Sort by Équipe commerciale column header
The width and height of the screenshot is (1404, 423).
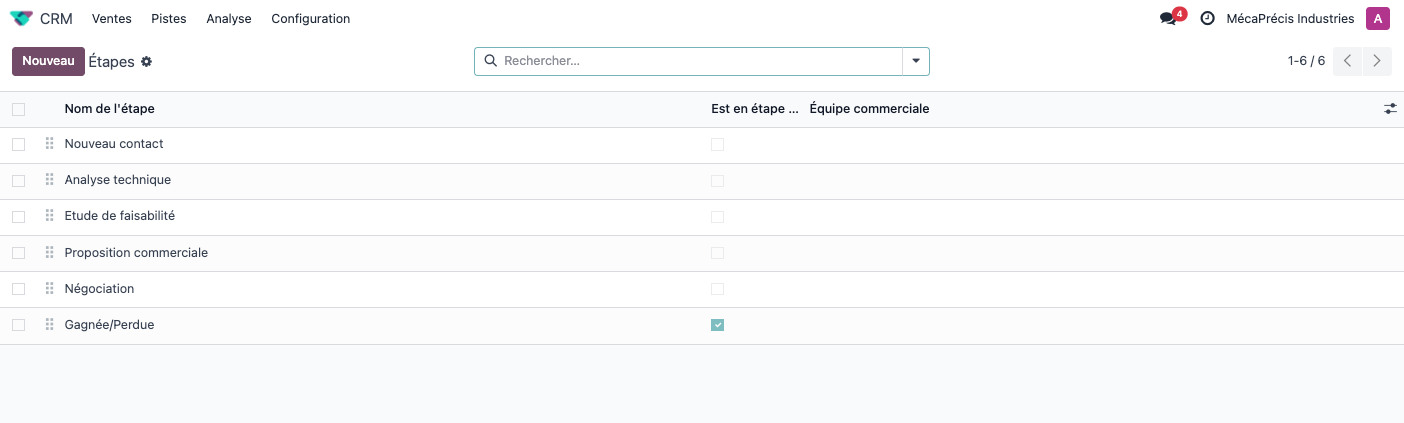point(869,109)
